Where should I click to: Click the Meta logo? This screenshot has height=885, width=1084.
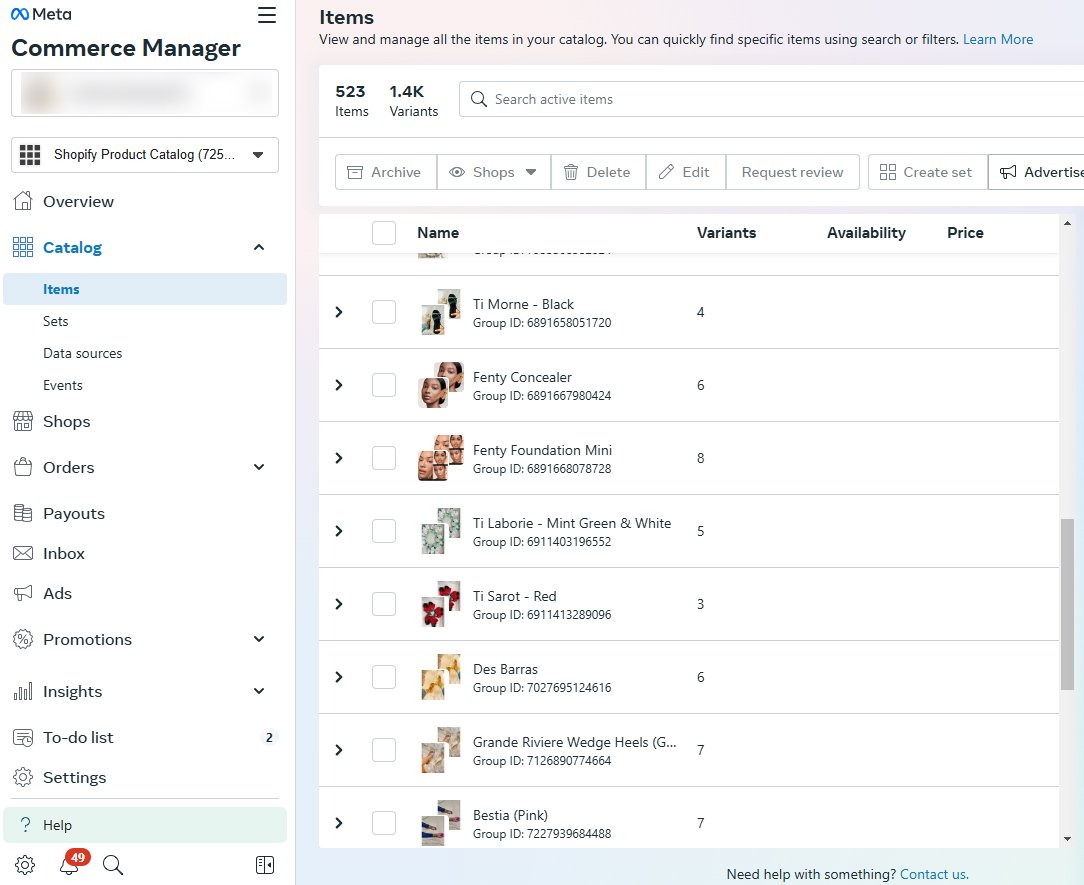pos(41,14)
